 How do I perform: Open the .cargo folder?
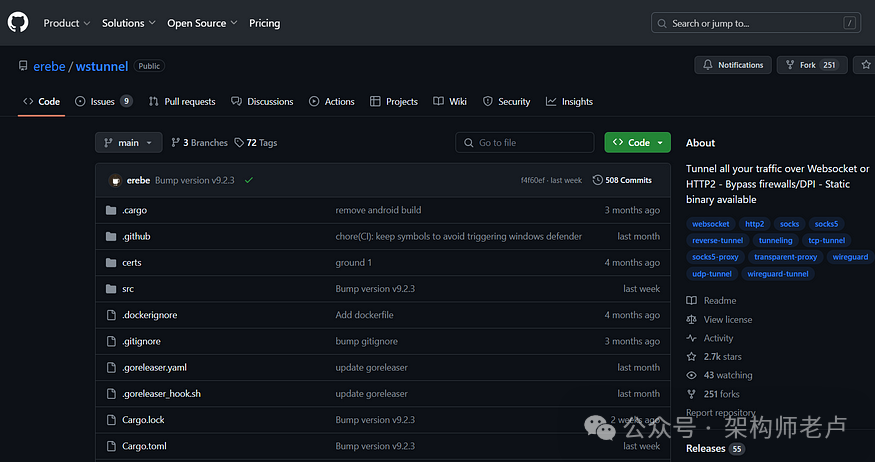click(134, 210)
